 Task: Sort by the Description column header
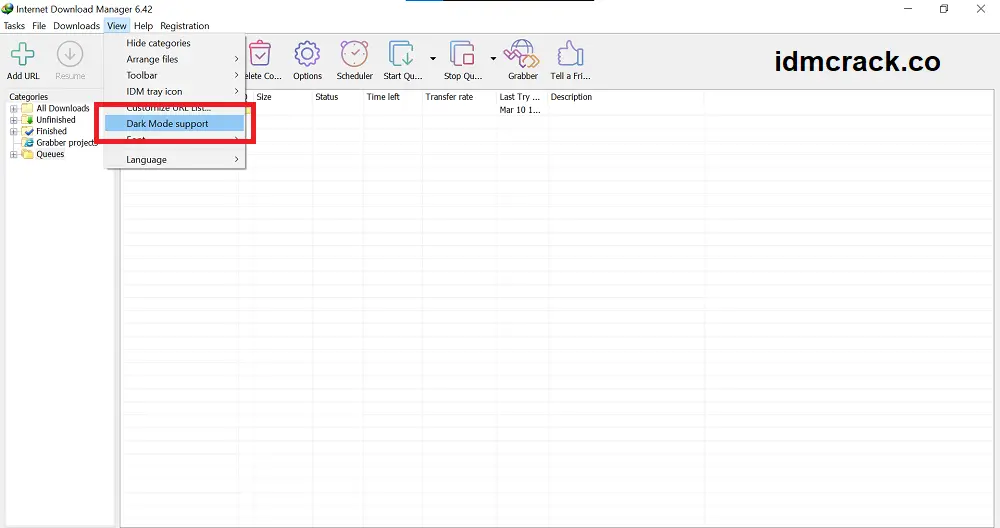tap(626, 97)
